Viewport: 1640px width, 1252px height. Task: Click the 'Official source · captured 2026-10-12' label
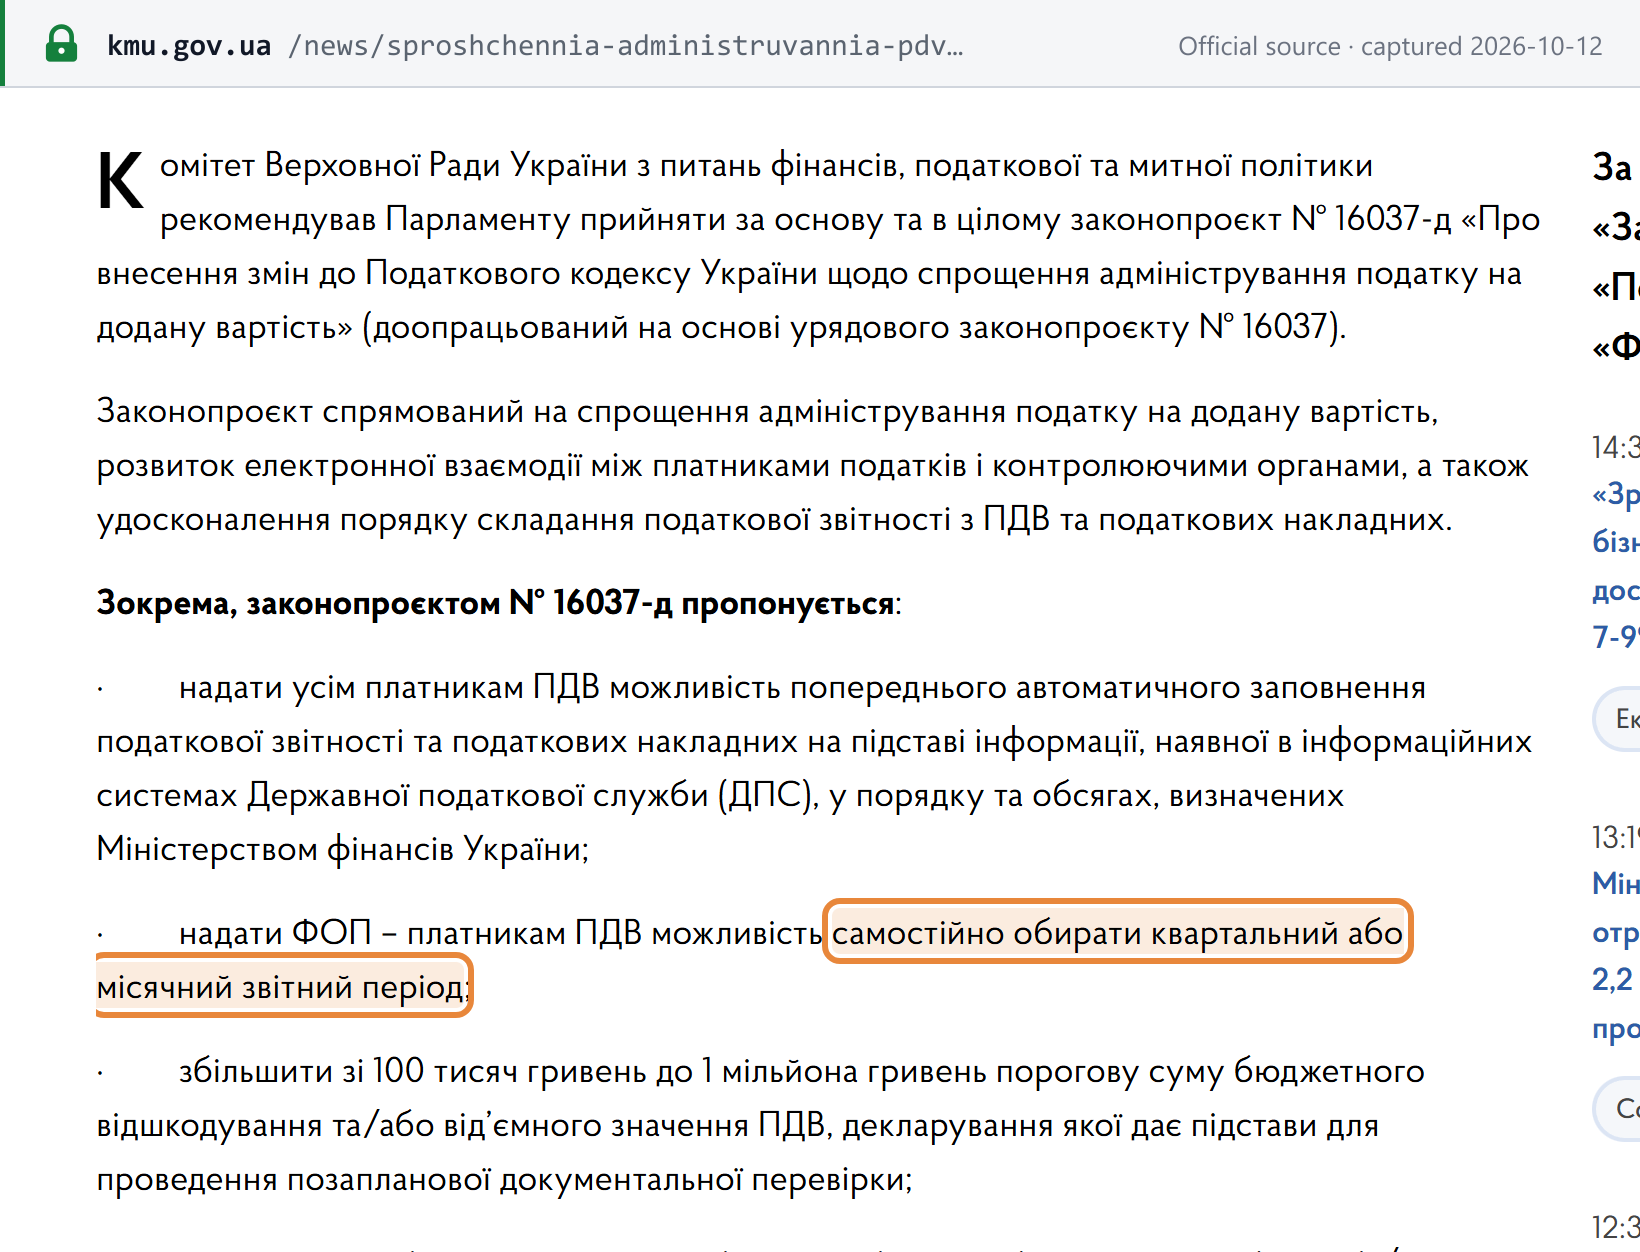tap(1390, 46)
